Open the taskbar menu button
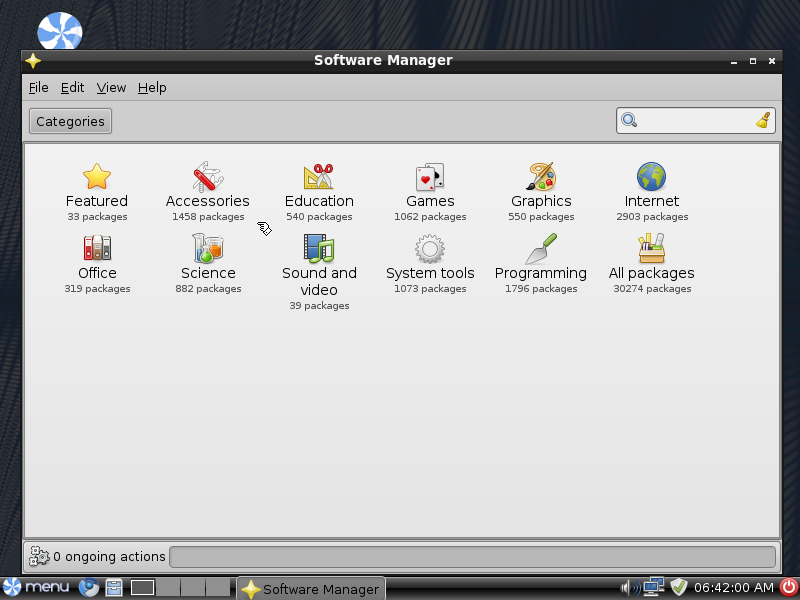Screen dimensions: 800x600 tap(37, 588)
